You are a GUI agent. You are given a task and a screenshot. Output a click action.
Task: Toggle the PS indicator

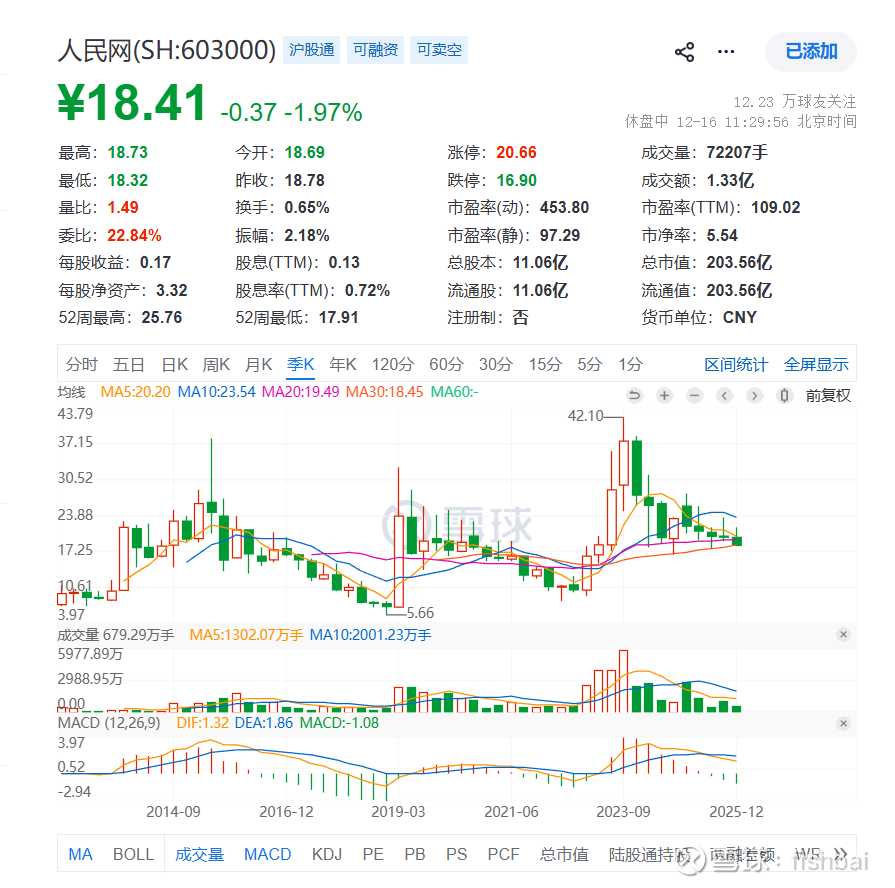457,854
